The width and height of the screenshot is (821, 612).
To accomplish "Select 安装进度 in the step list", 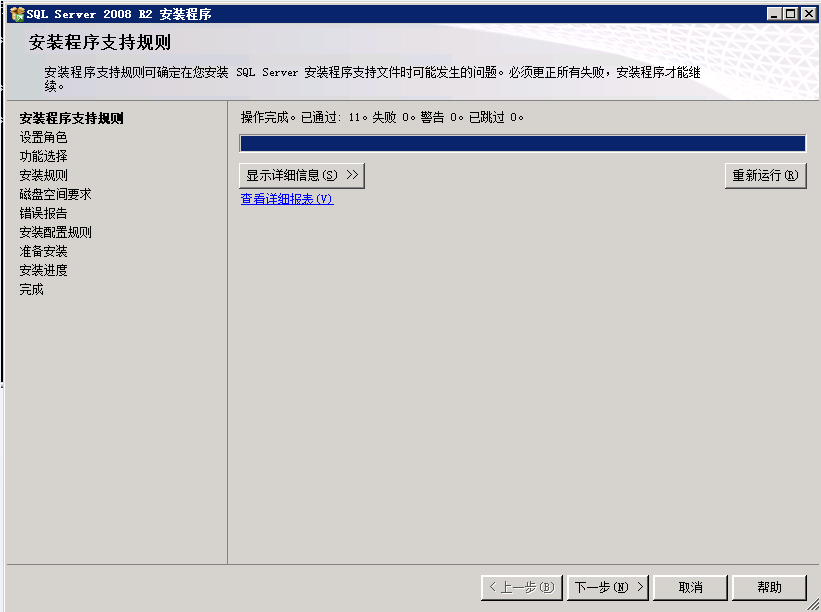I will pos(43,270).
